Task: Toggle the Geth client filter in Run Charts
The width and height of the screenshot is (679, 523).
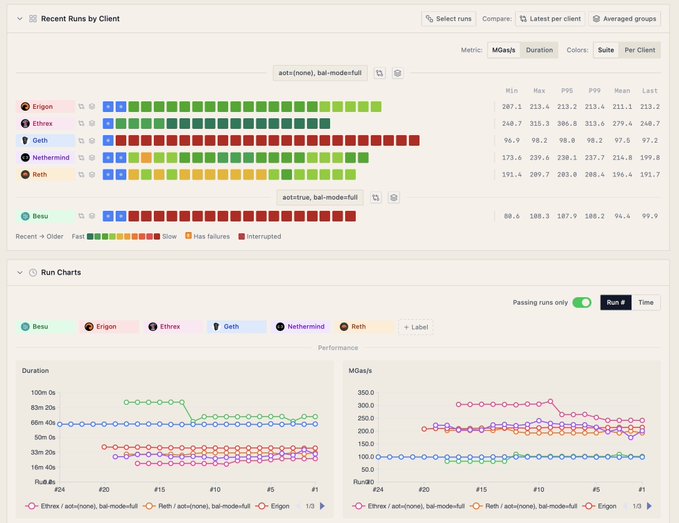Action: 237,326
